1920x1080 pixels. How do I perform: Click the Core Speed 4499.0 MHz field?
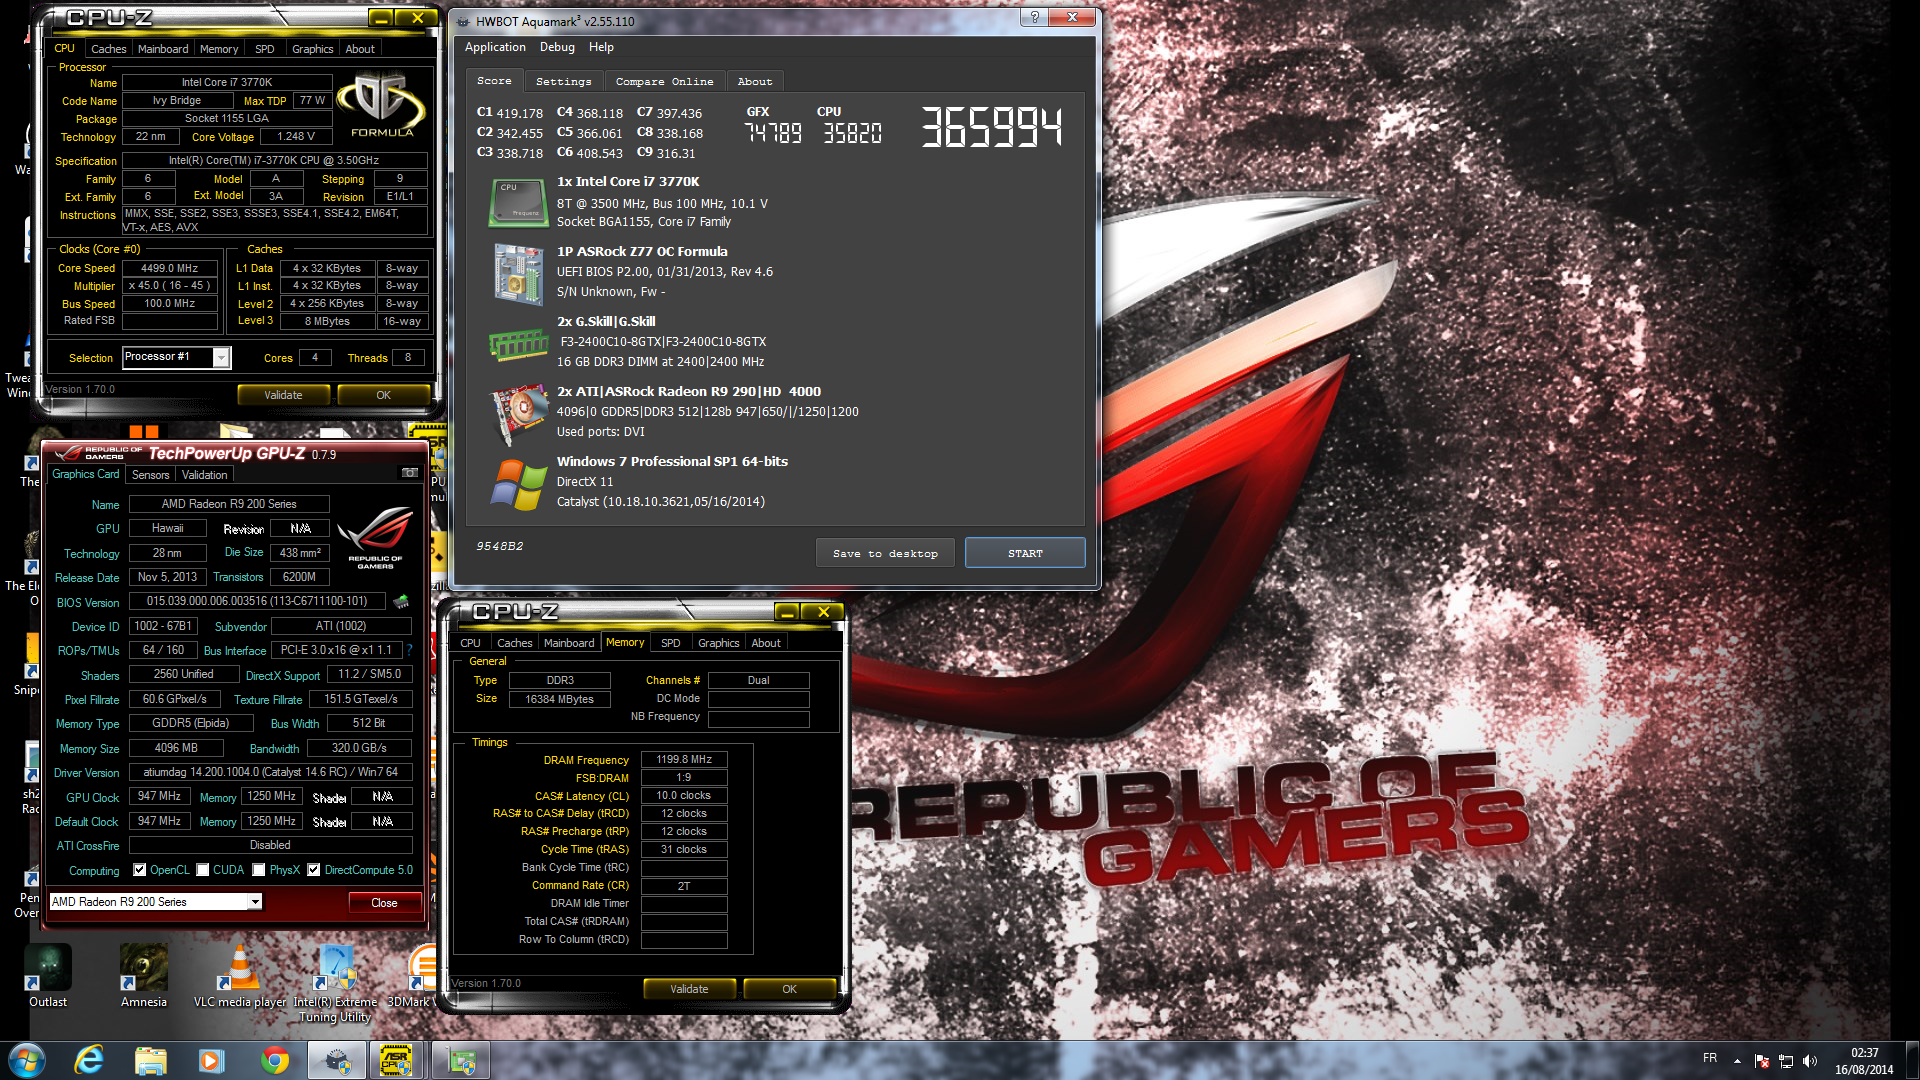[x=169, y=268]
